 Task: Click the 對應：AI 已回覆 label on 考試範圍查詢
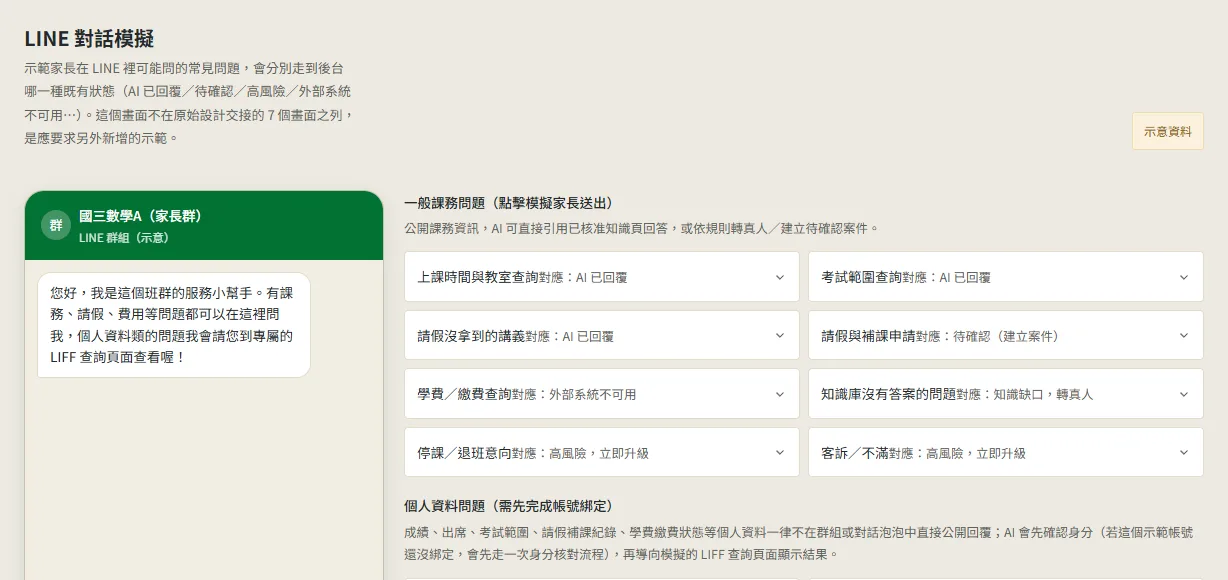click(947, 278)
